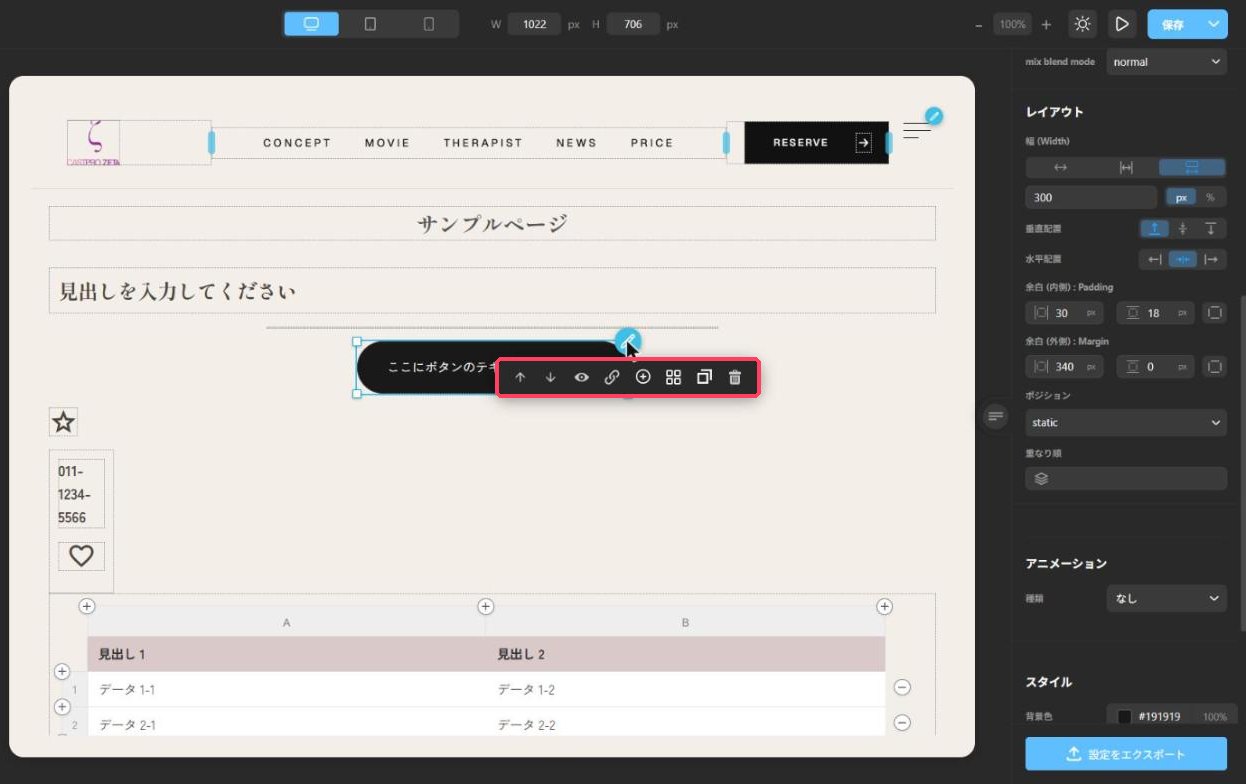Click the canvas height field 706
1246x784 pixels.
[633, 24]
